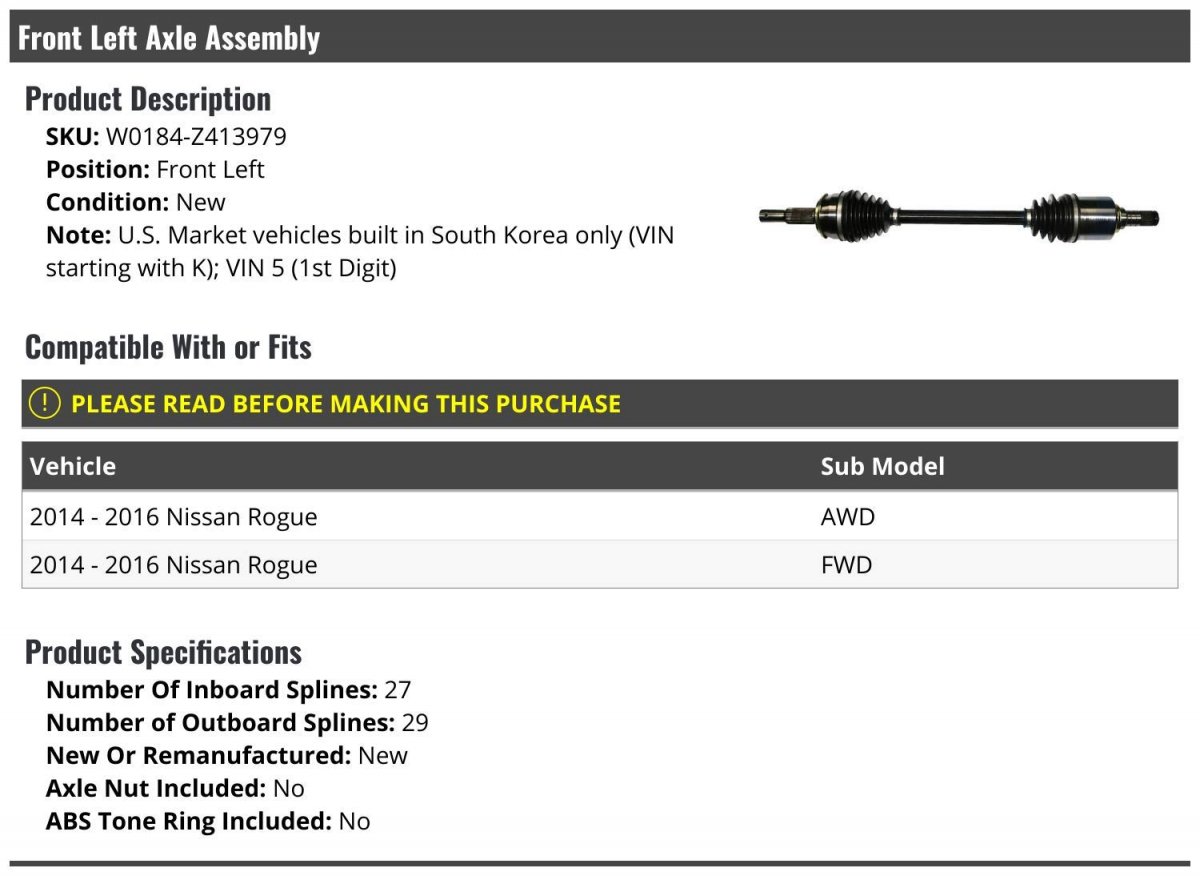Click the Product Description heading
1200x876 pixels.
[x=148, y=99]
